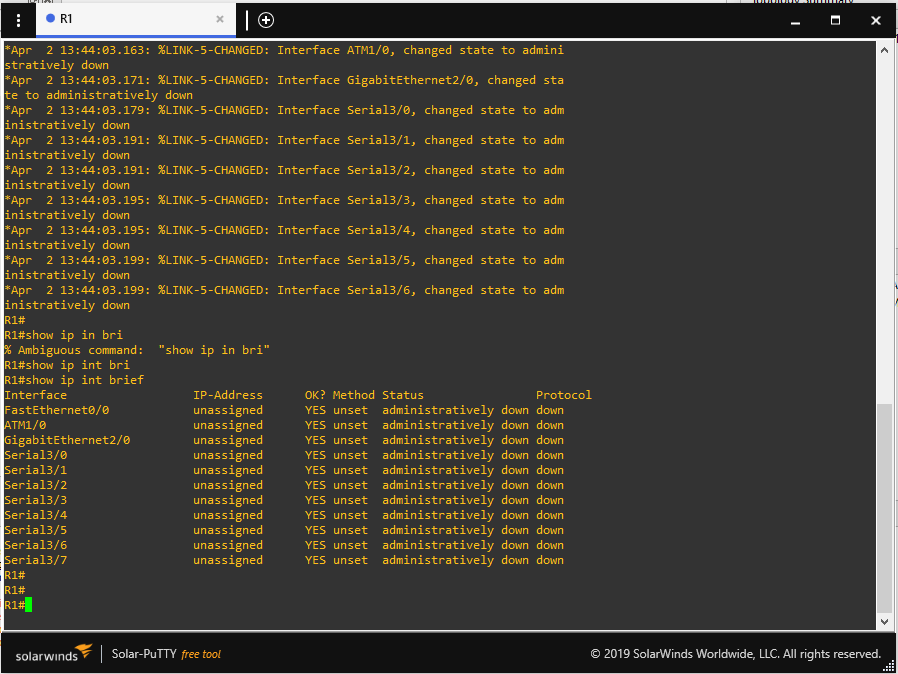Click the Method column header
This screenshot has width=898, height=674.
353,395
